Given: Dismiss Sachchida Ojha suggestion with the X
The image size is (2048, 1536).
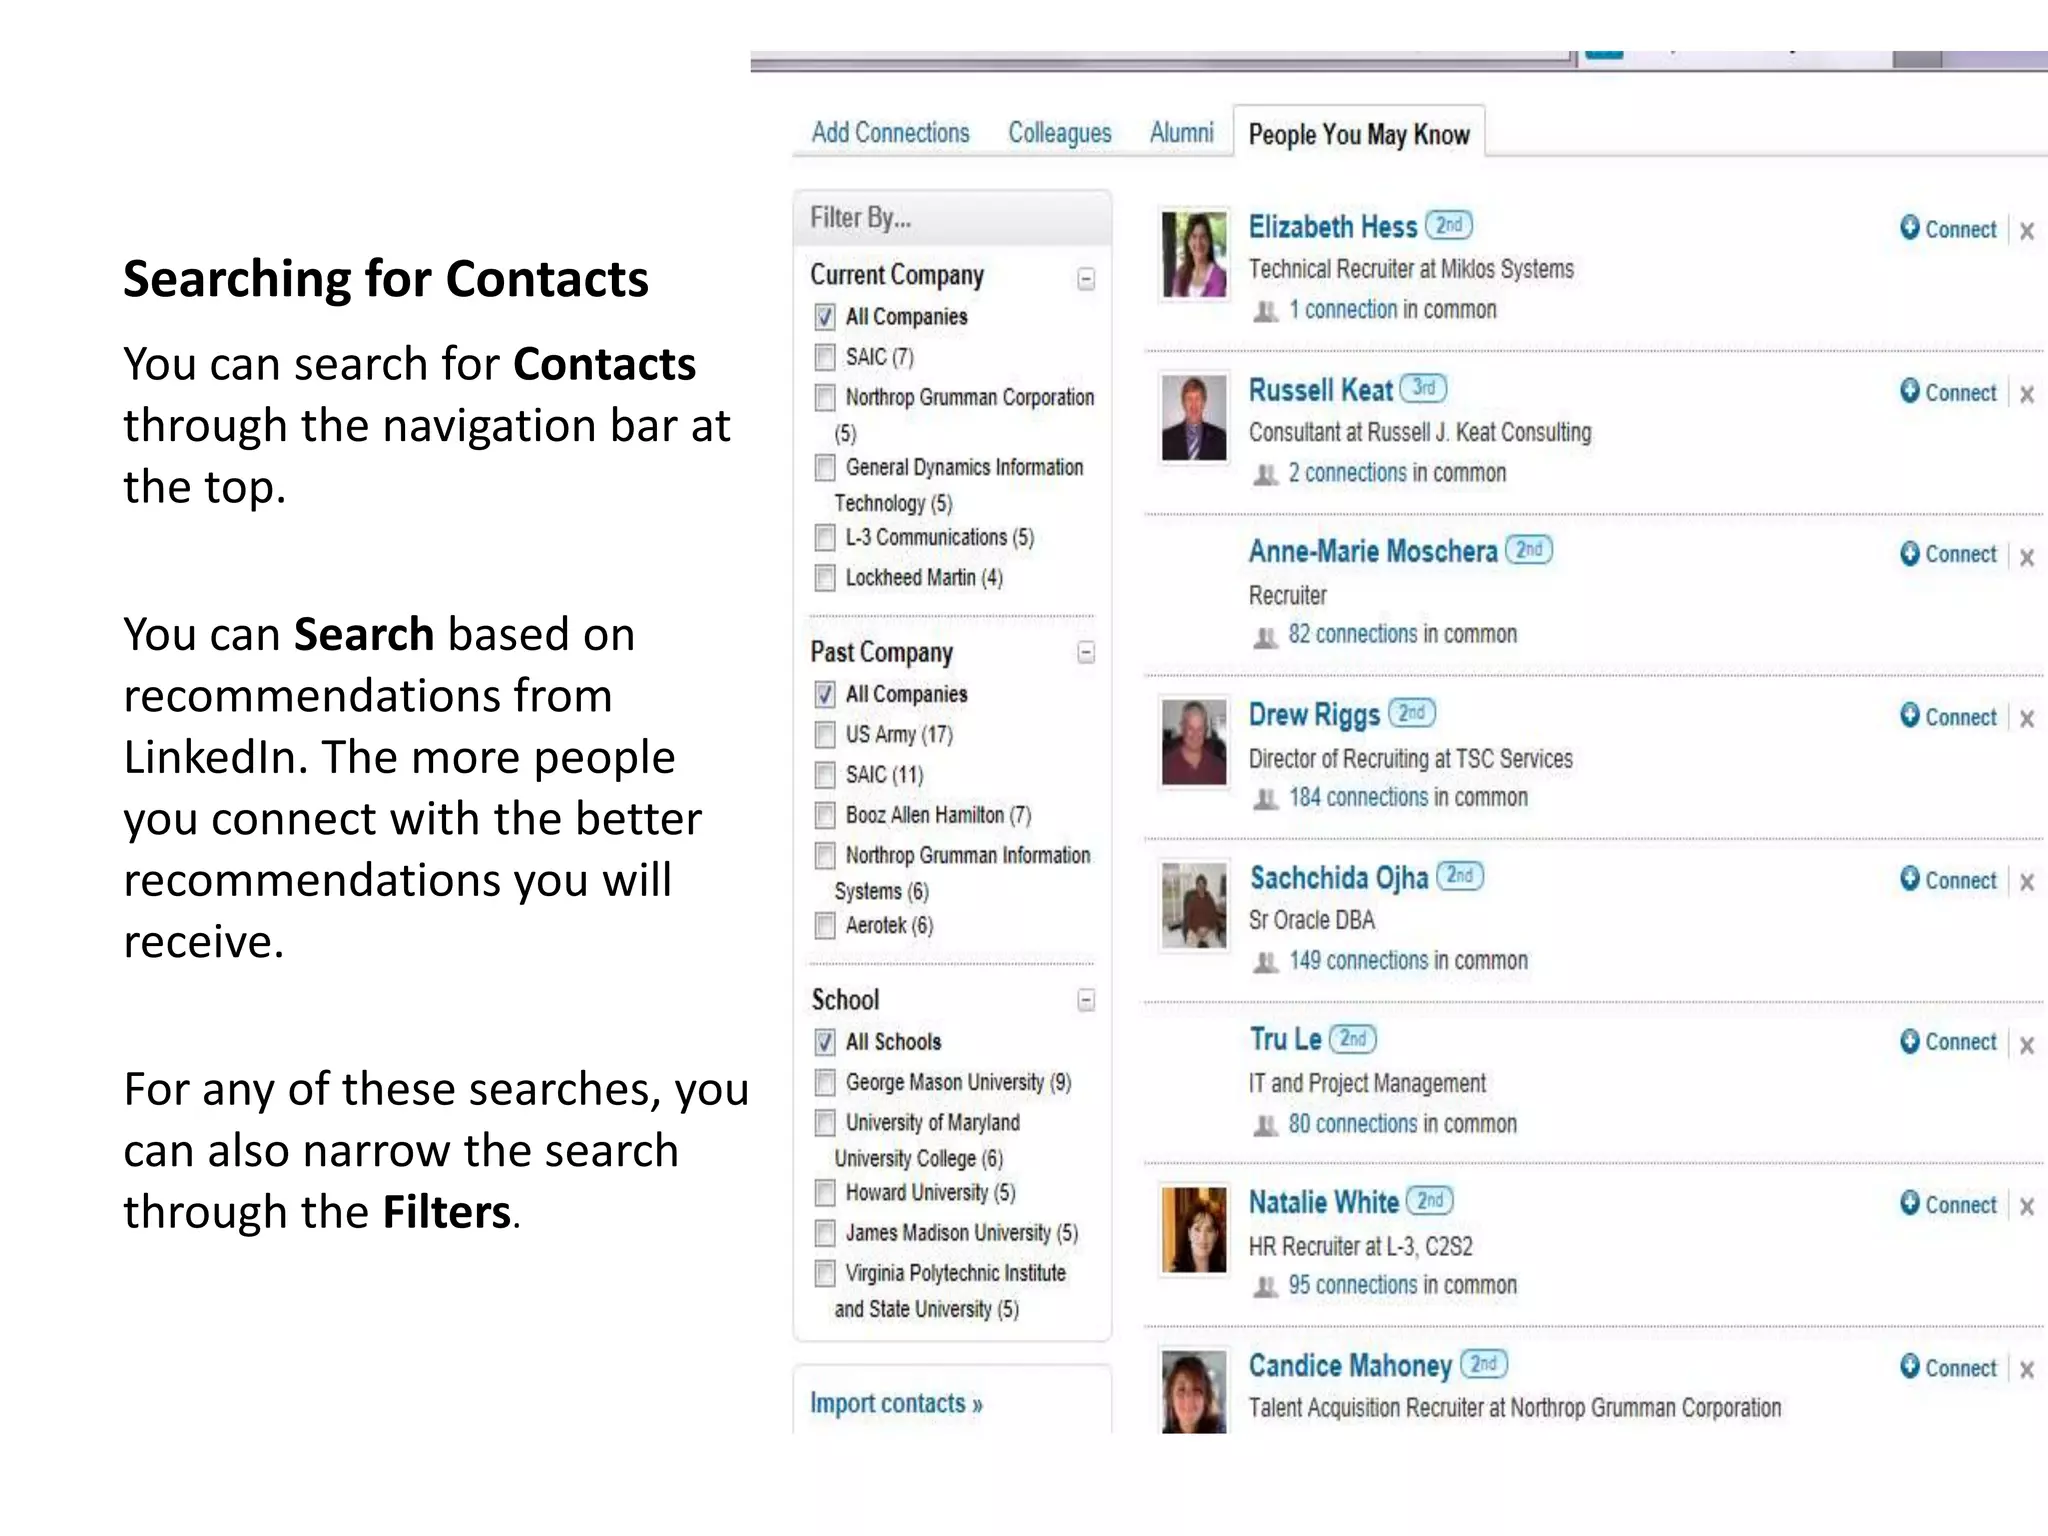Looking at the screenshot, I should pyautogui.click(x=2027, y=882).
